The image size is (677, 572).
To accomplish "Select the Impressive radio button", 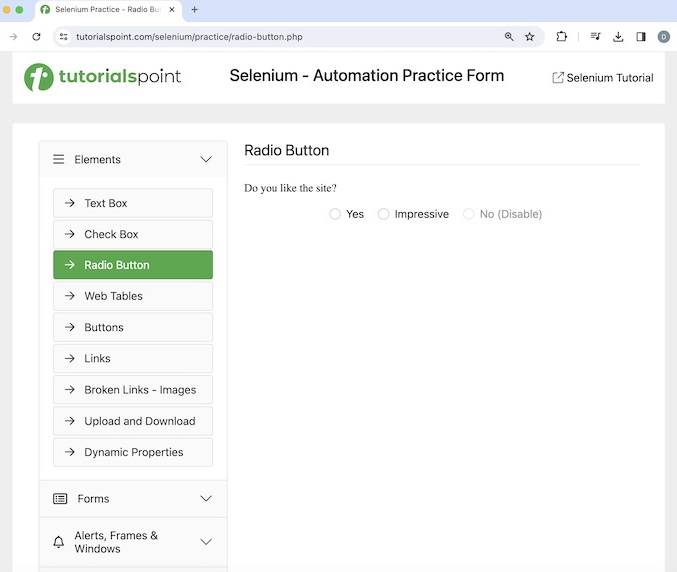I will point(384,214).
